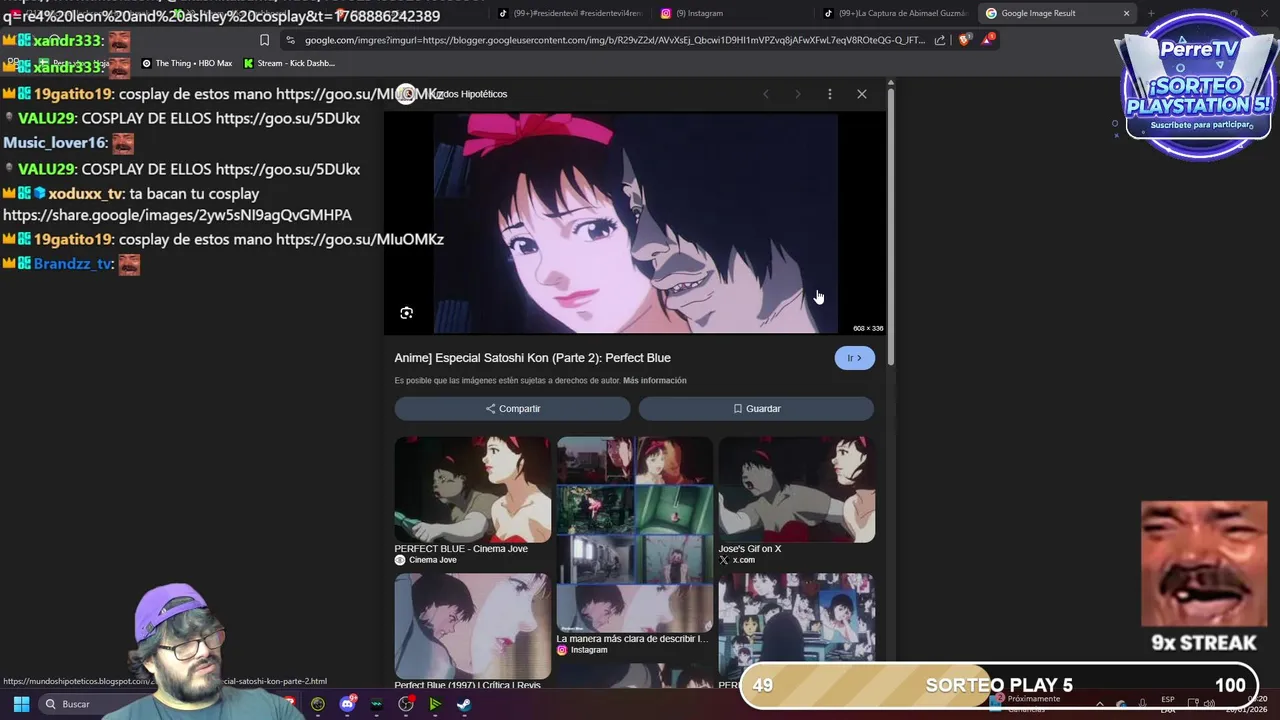Open the Más información link
1280x720 pixels.
pyautogui.click(x=654, y=381)
